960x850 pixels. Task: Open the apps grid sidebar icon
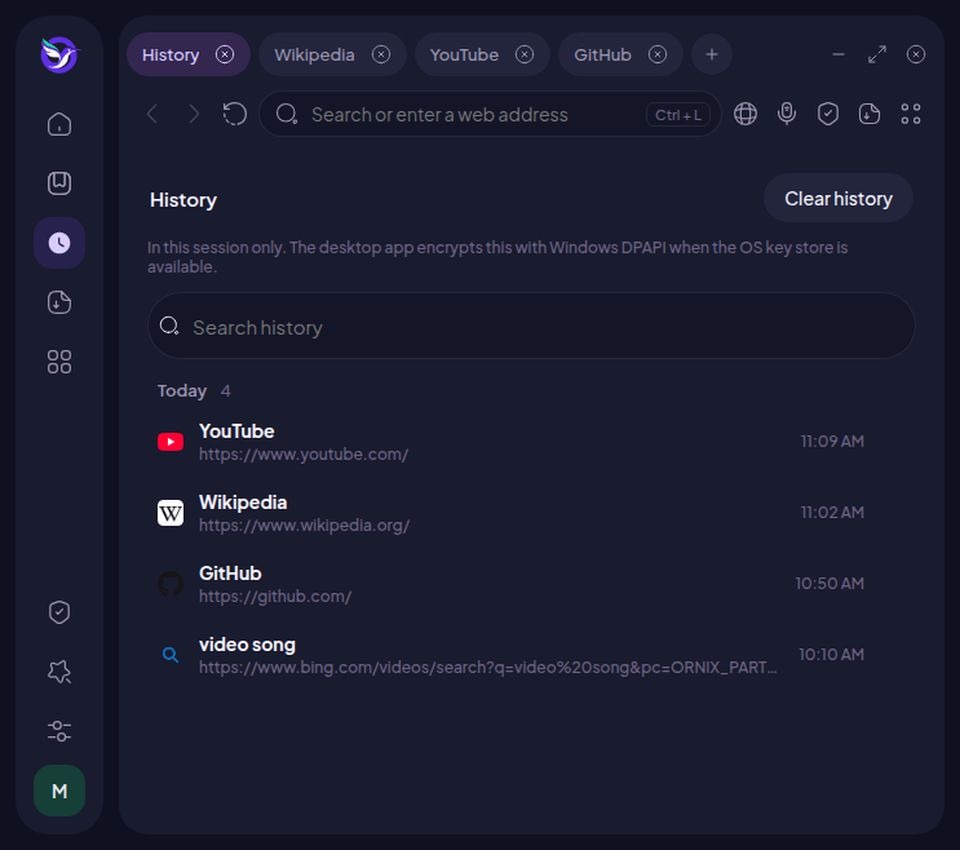pos(59,362)
